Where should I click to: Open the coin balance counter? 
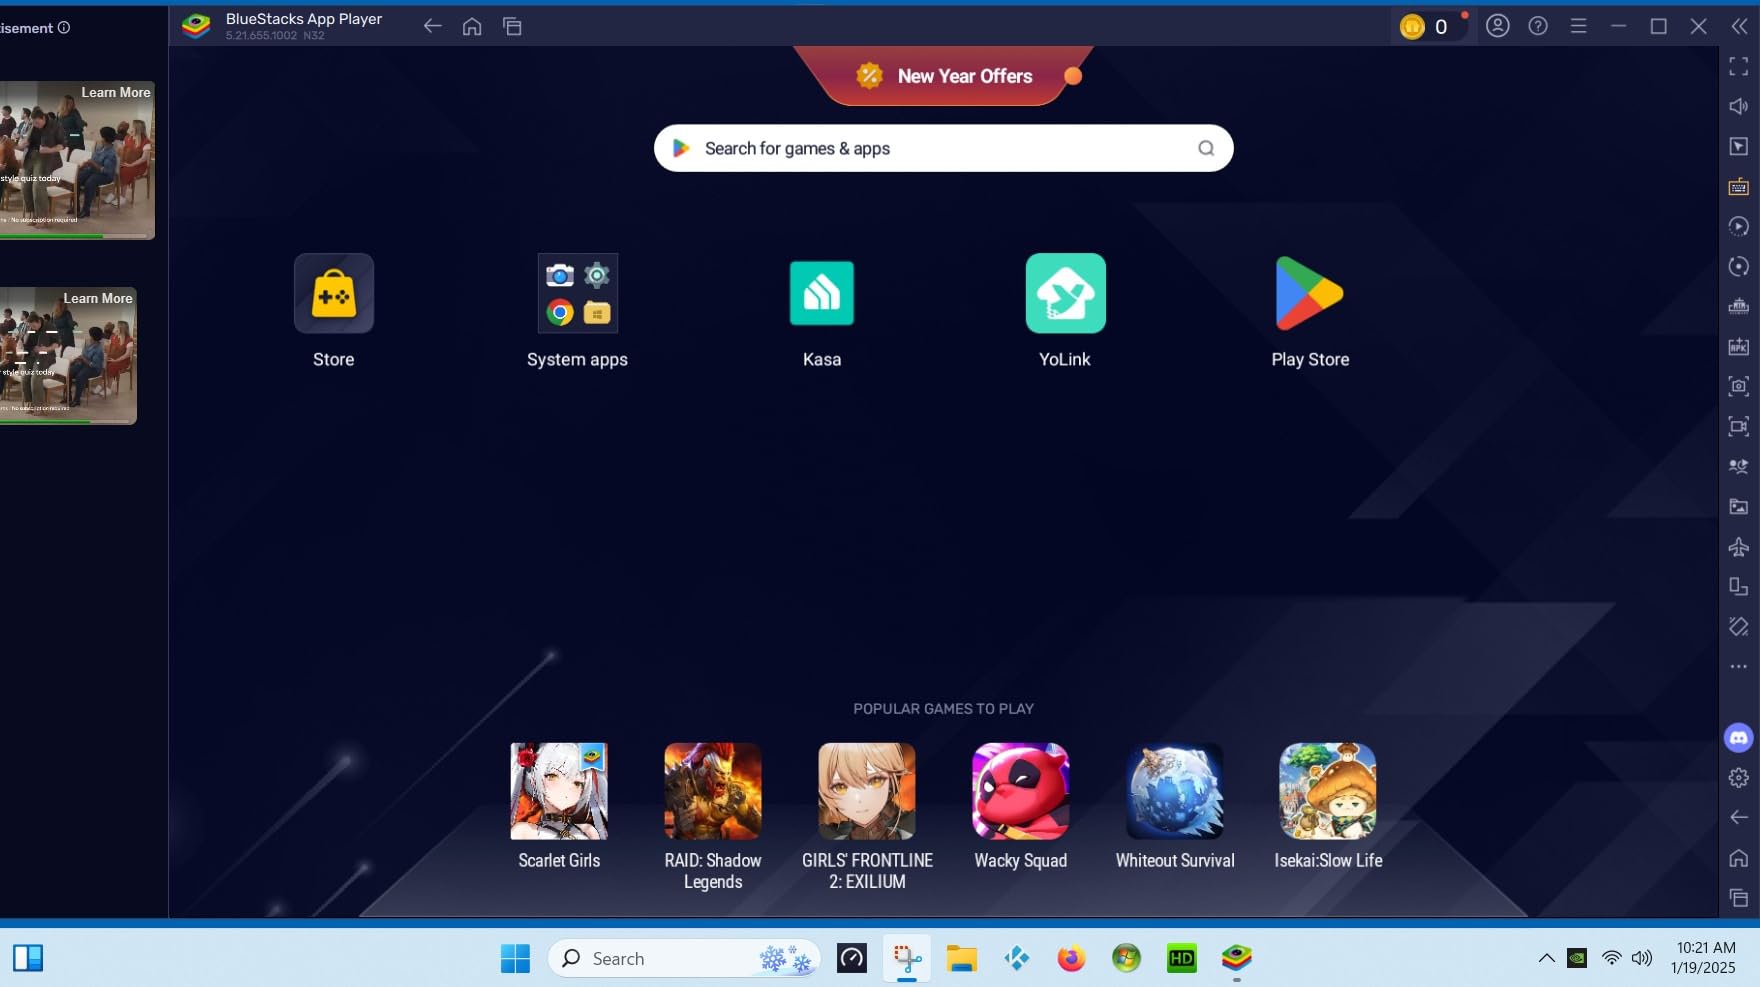[x=1429, y=26]
